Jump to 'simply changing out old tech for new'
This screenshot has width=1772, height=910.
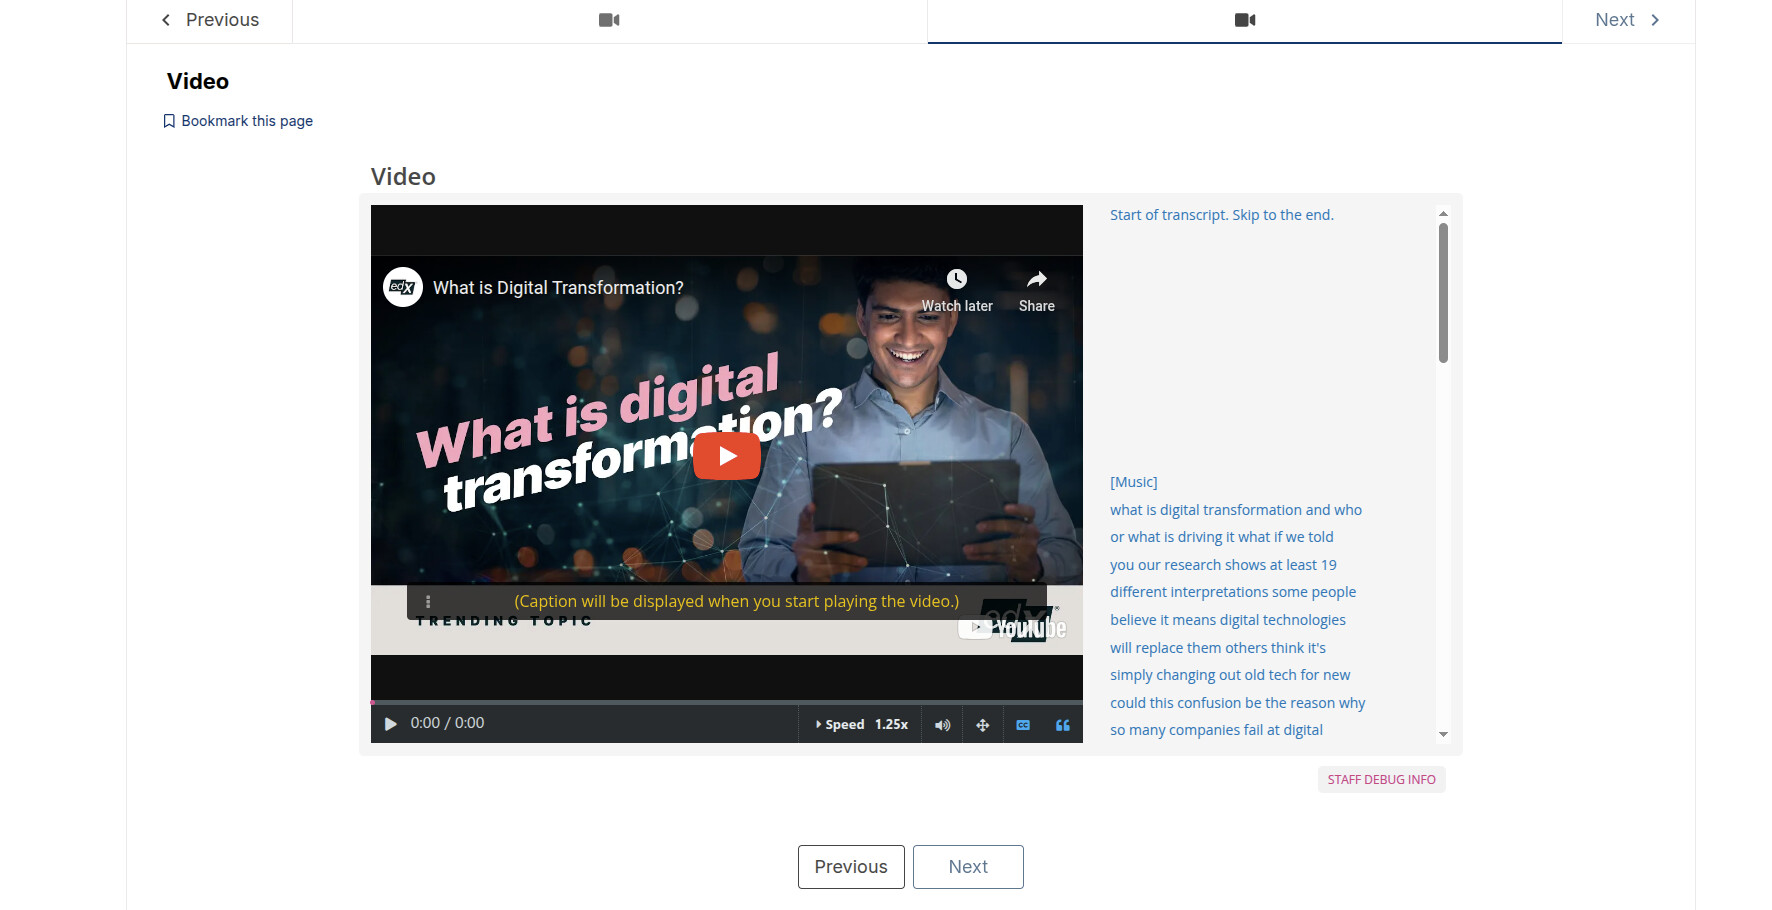point(1230,675)
